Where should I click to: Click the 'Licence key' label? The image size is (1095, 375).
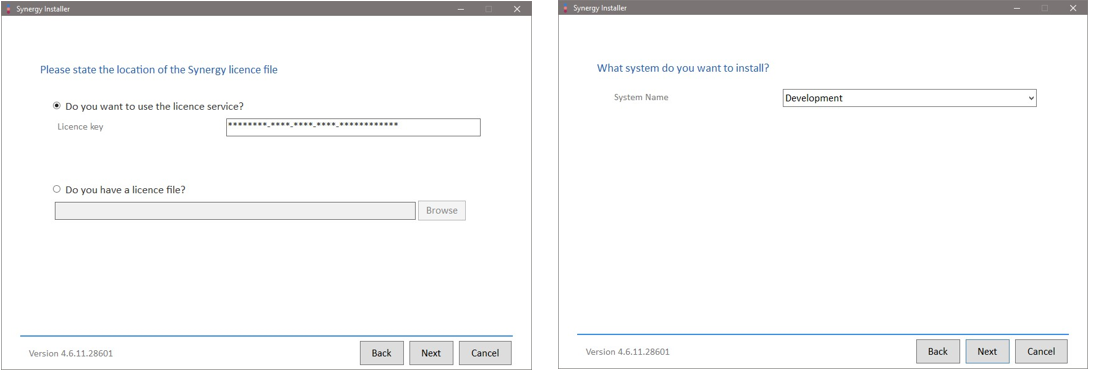point(80,126)
